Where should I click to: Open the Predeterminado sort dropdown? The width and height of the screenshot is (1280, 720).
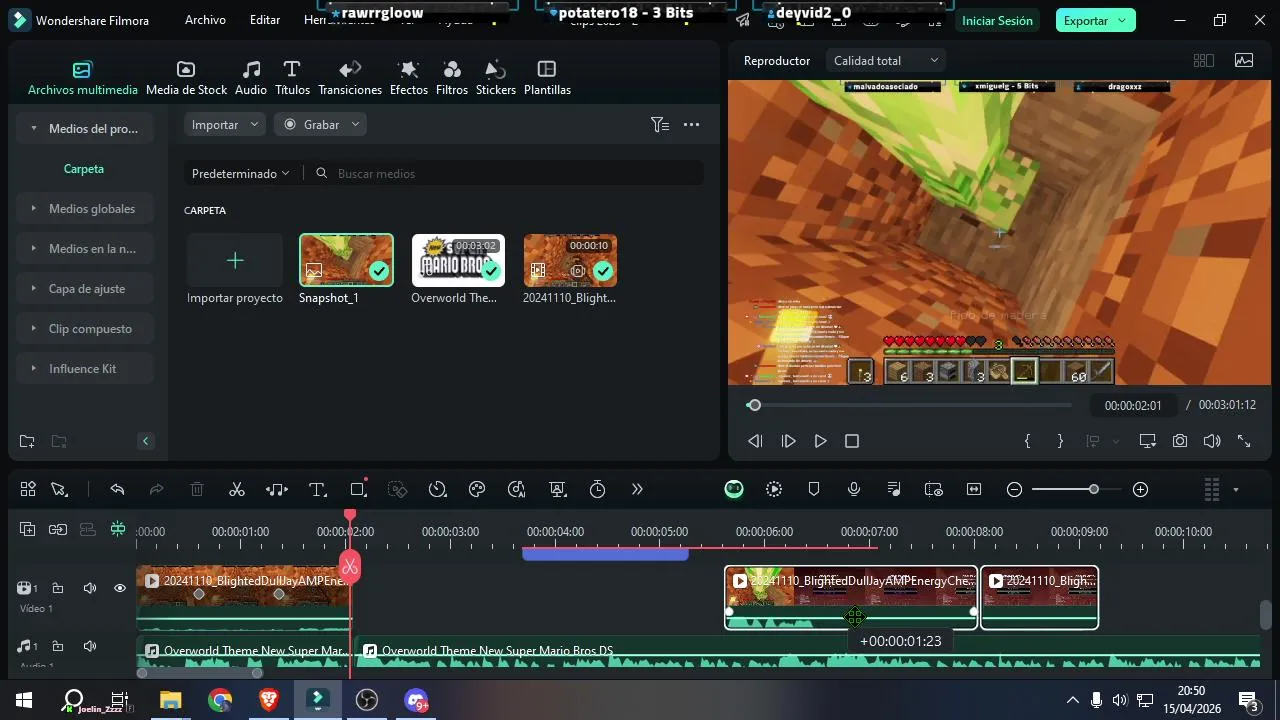point(241,173)
